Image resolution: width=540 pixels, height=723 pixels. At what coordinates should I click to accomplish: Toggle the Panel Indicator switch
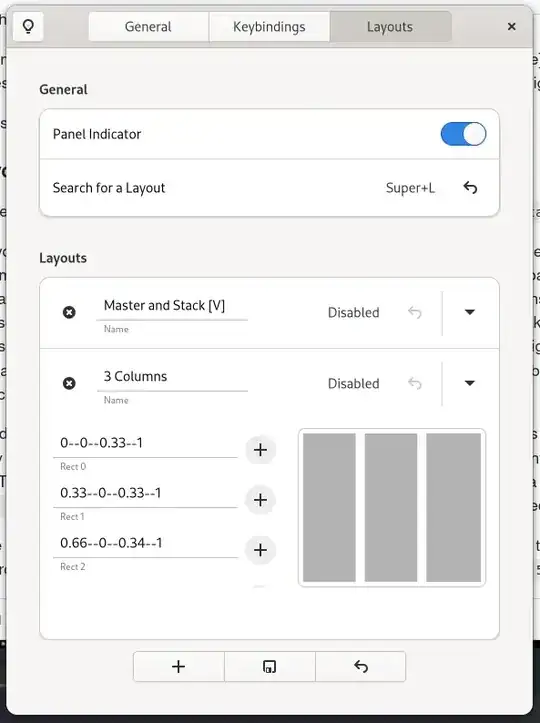coord(463,134)
